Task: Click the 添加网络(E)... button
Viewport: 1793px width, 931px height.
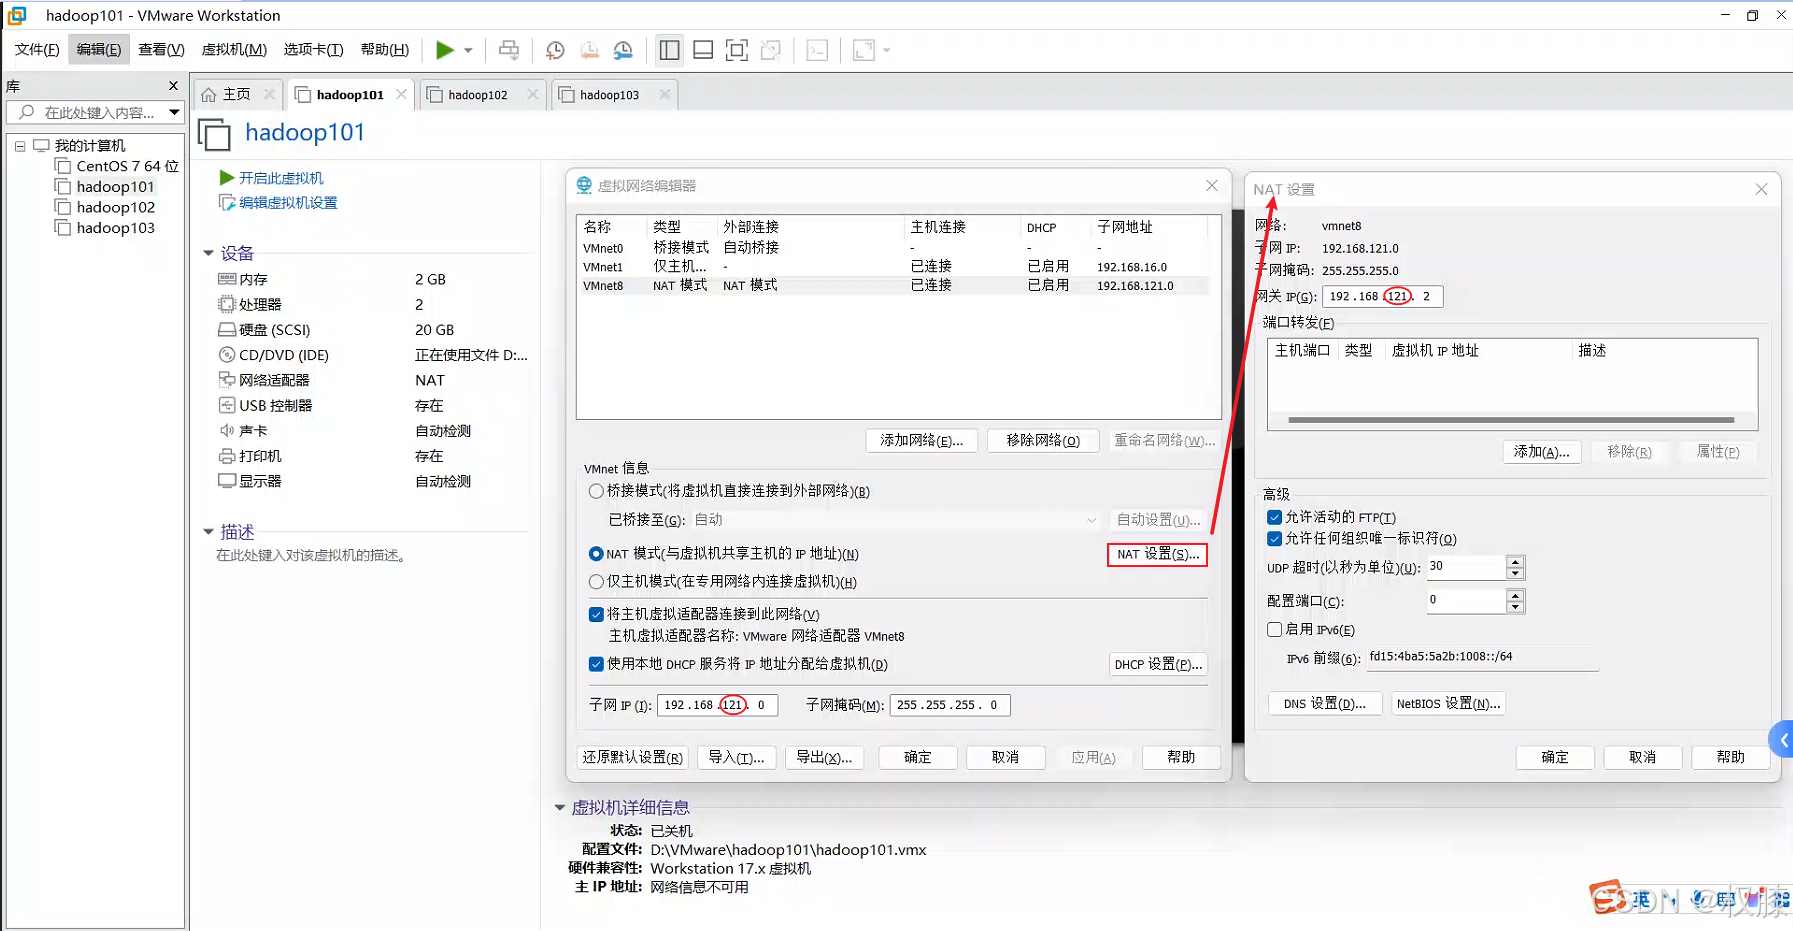Action: pos(921,441)
